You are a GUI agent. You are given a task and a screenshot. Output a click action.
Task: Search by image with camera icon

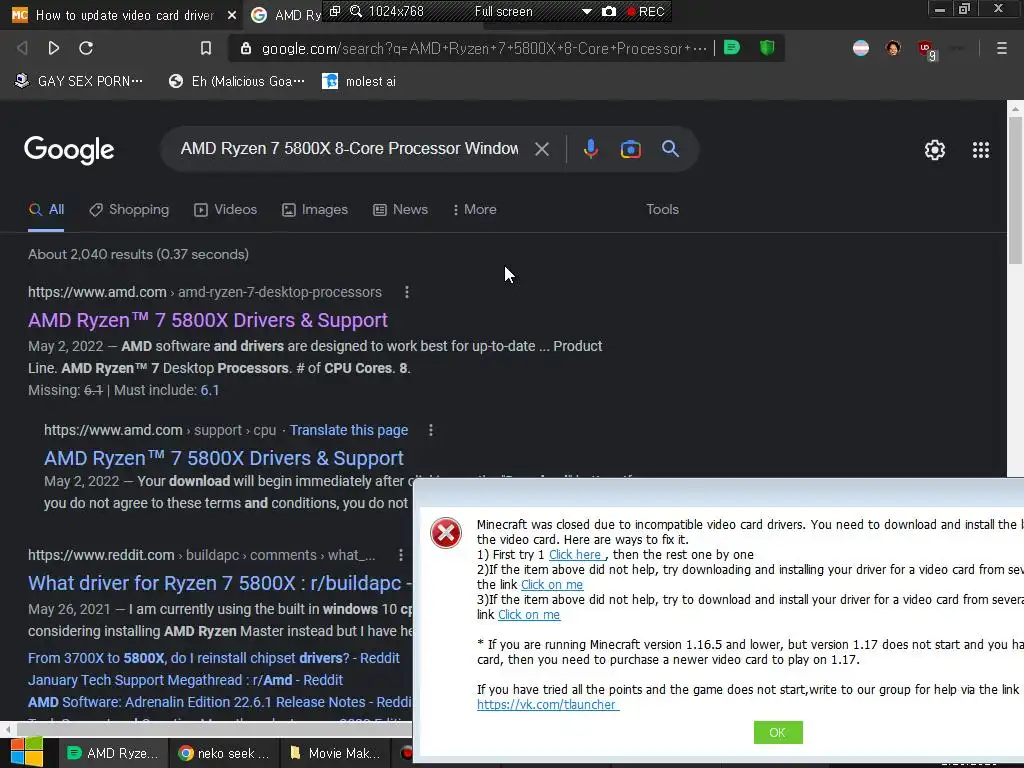tap(630, 150)
